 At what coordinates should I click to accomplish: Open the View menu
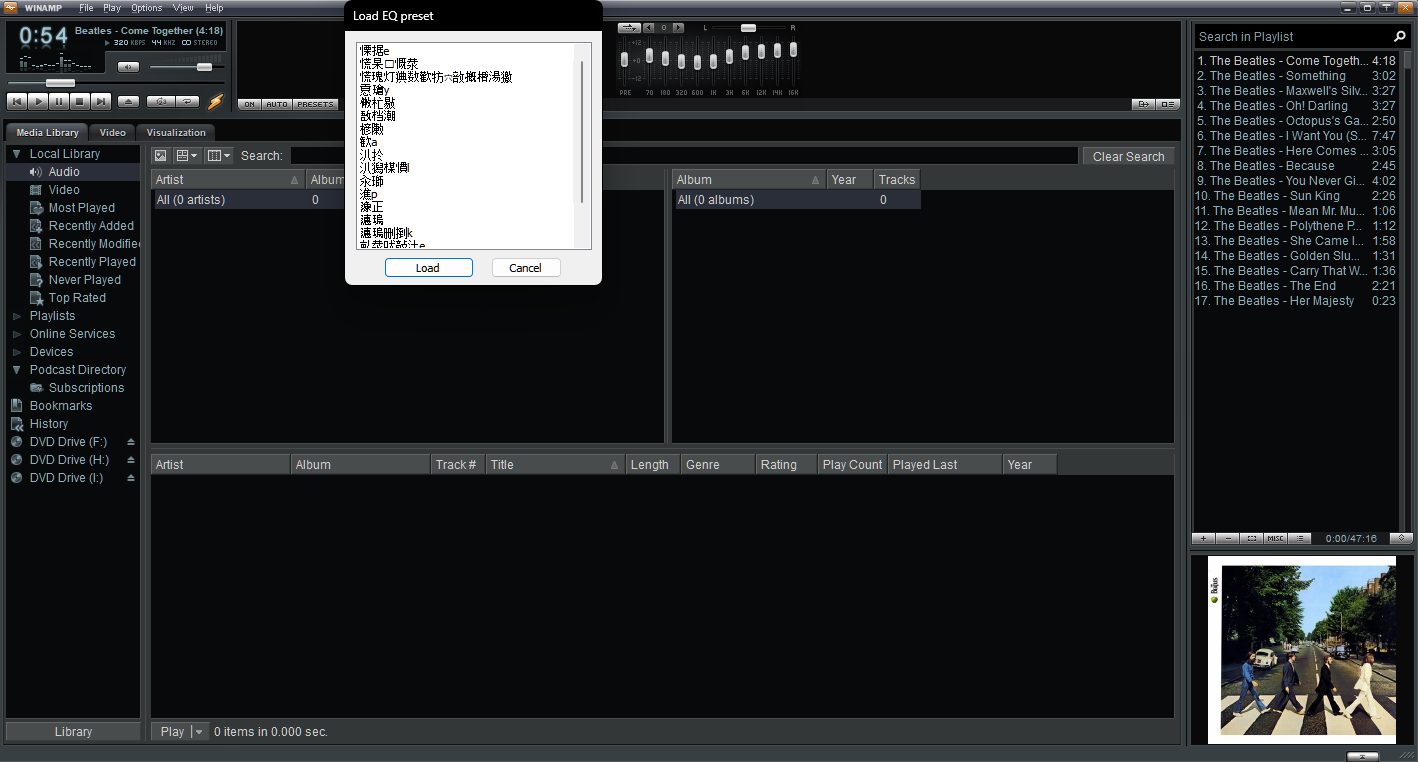point(183,8)
